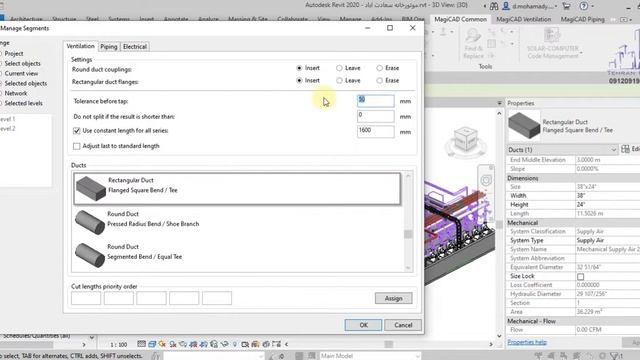This screenshot has height=360, width=640.
Task: Switch to the Ventilation tab
Action: pos(80,46)
